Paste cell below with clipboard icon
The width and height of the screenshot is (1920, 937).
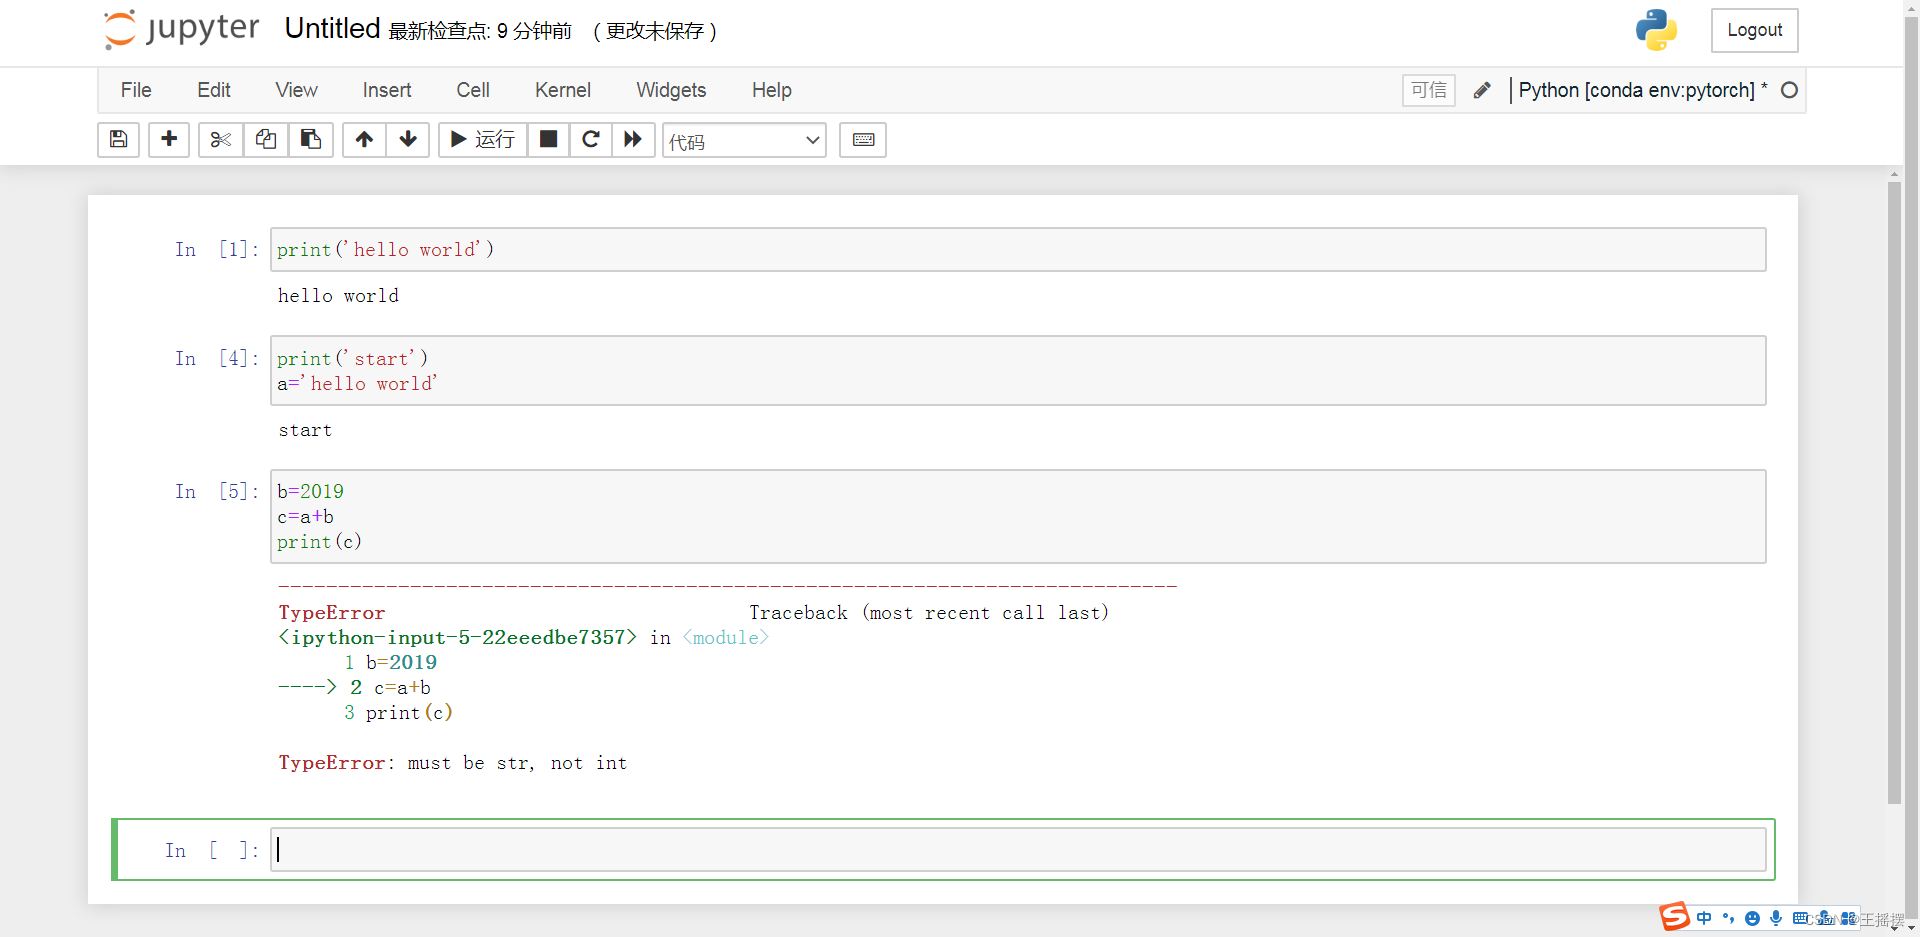(x=311, y=139)
